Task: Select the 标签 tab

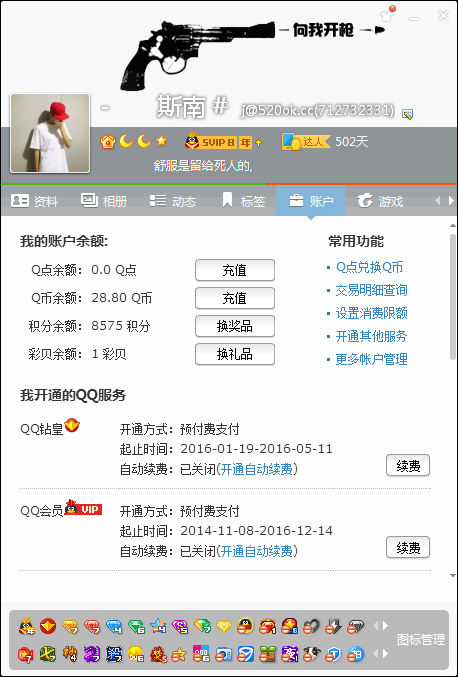Action: point(243,201)
